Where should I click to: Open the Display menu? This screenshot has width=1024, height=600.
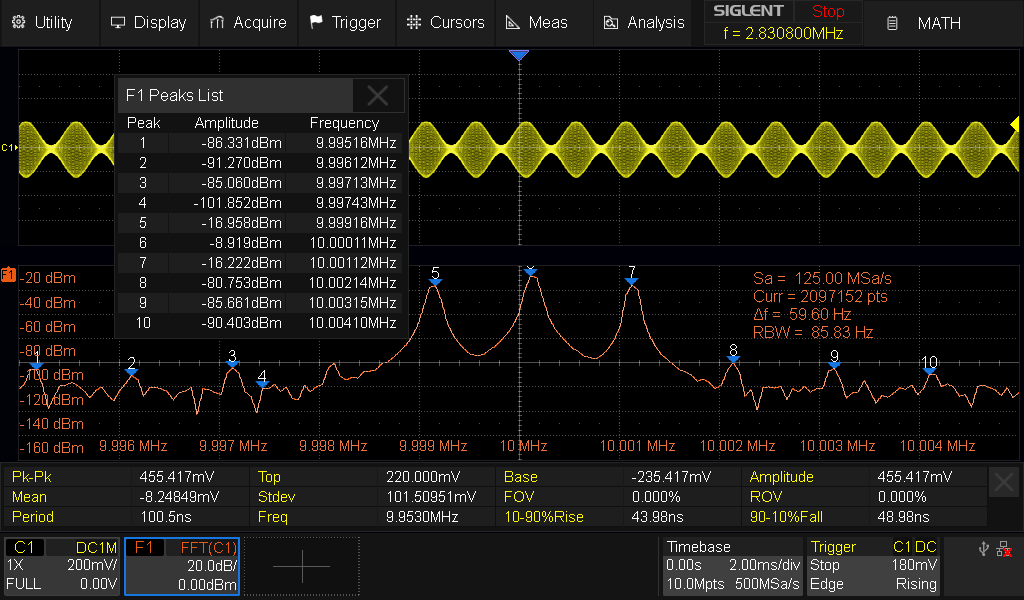(148, 22)
